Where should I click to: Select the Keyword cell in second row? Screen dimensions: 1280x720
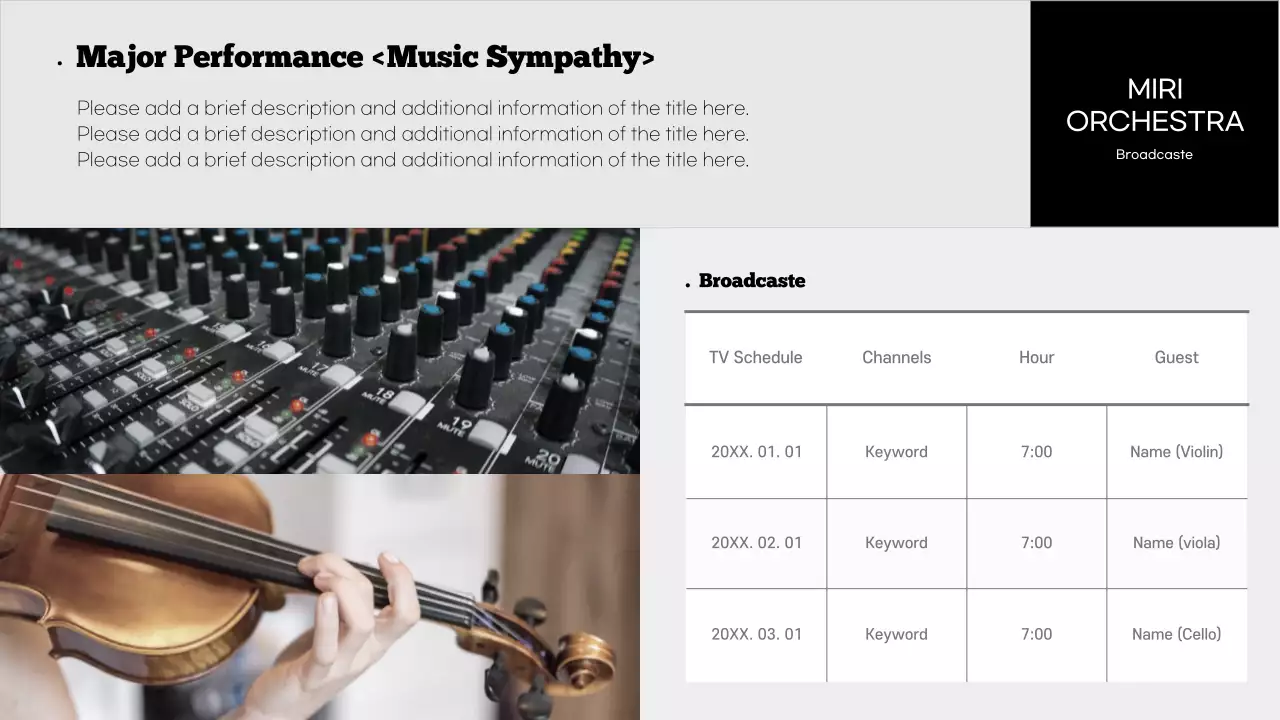coord(896,543)
